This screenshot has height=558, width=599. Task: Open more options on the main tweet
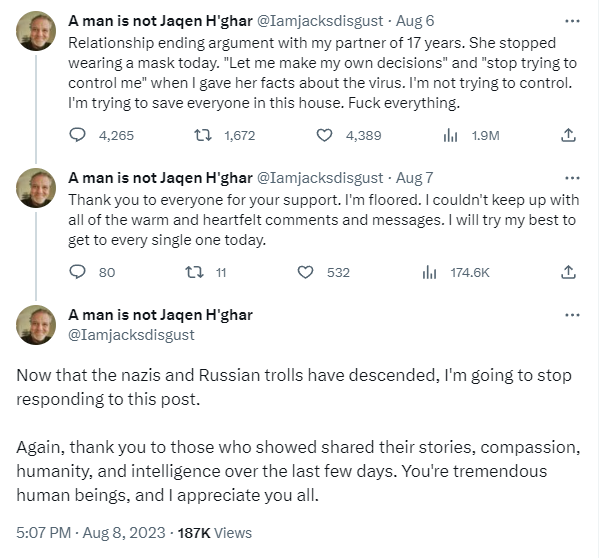(x=572, y=315)
